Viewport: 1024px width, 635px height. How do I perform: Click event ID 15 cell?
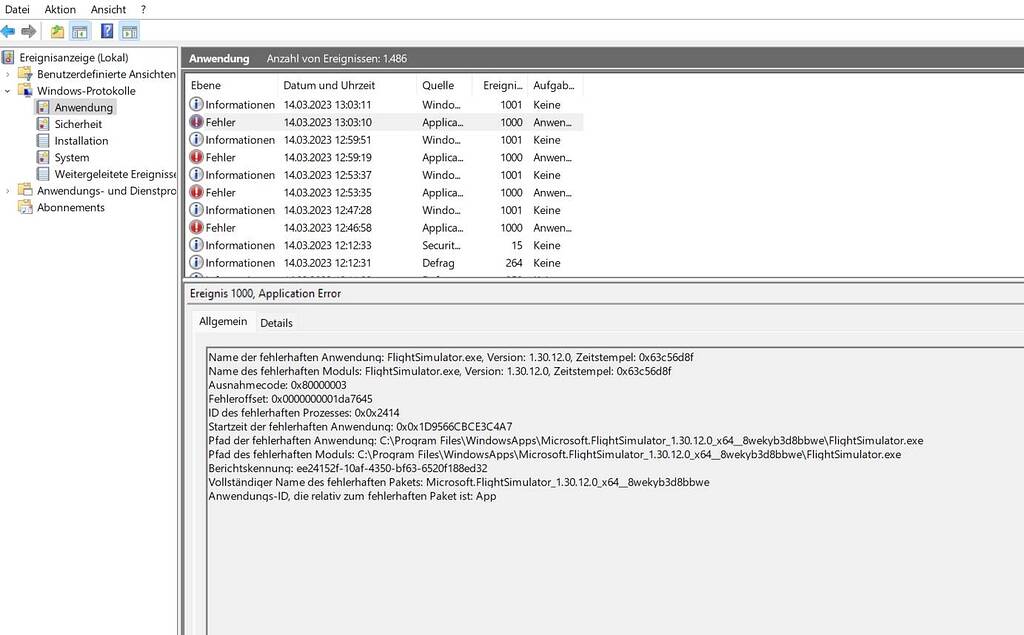click(517, 245)
